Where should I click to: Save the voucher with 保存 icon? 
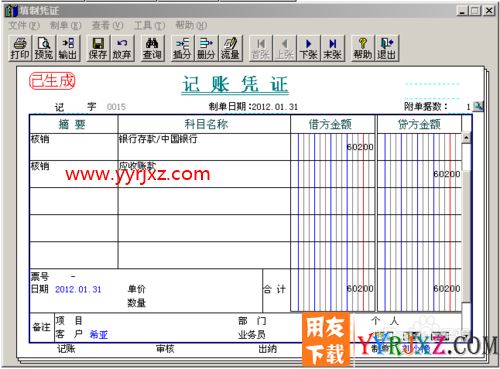click(x=98, y=48)
